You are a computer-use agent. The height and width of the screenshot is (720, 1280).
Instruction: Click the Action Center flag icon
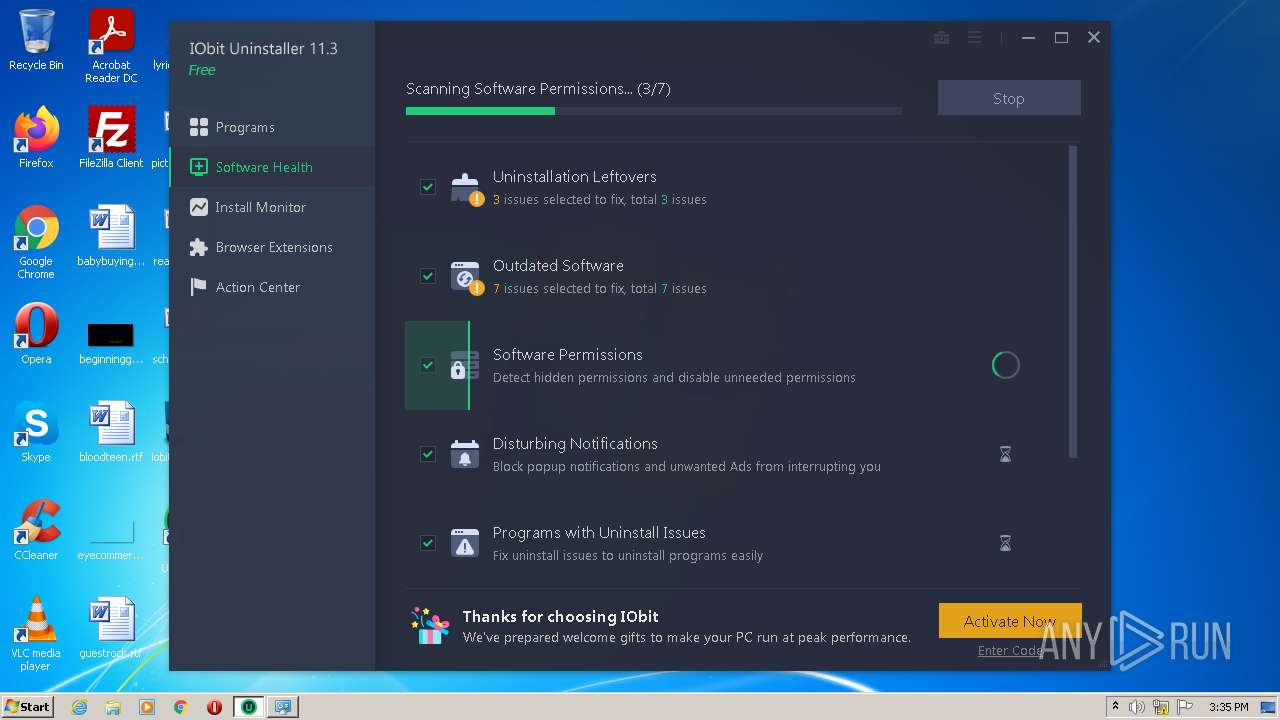pyautogui.click(x=198, y=287)
